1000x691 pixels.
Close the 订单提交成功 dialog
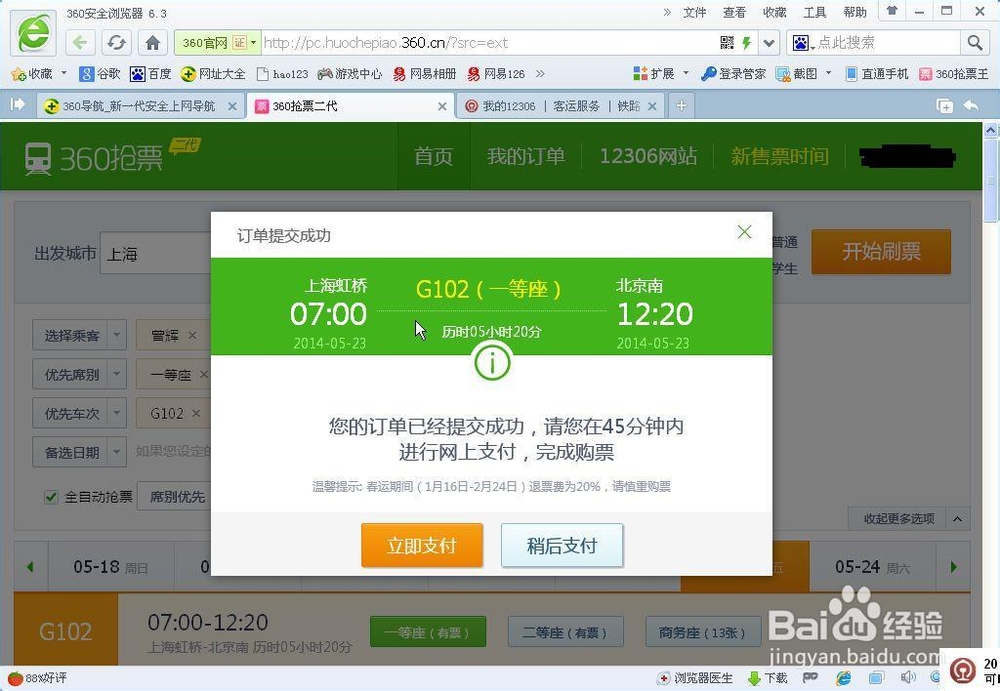[744, 232]
